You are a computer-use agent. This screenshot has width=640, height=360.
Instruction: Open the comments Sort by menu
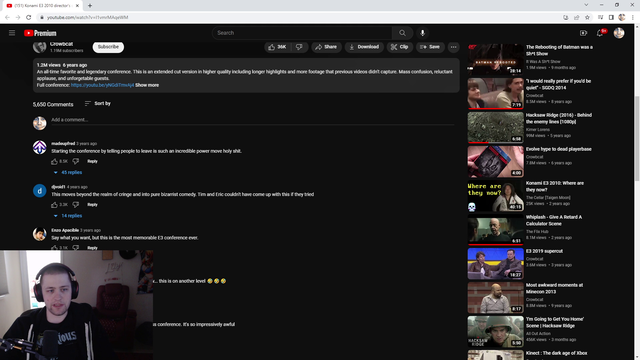98,104
